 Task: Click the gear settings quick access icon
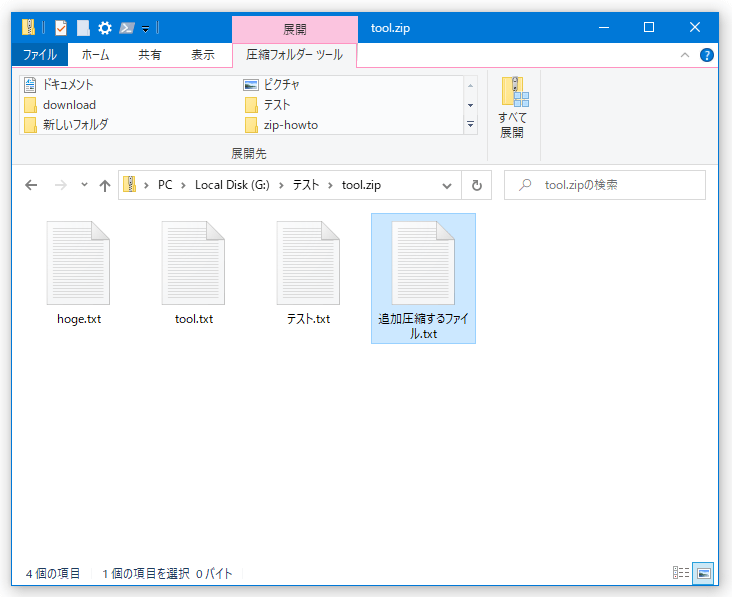tap(105, 28)
